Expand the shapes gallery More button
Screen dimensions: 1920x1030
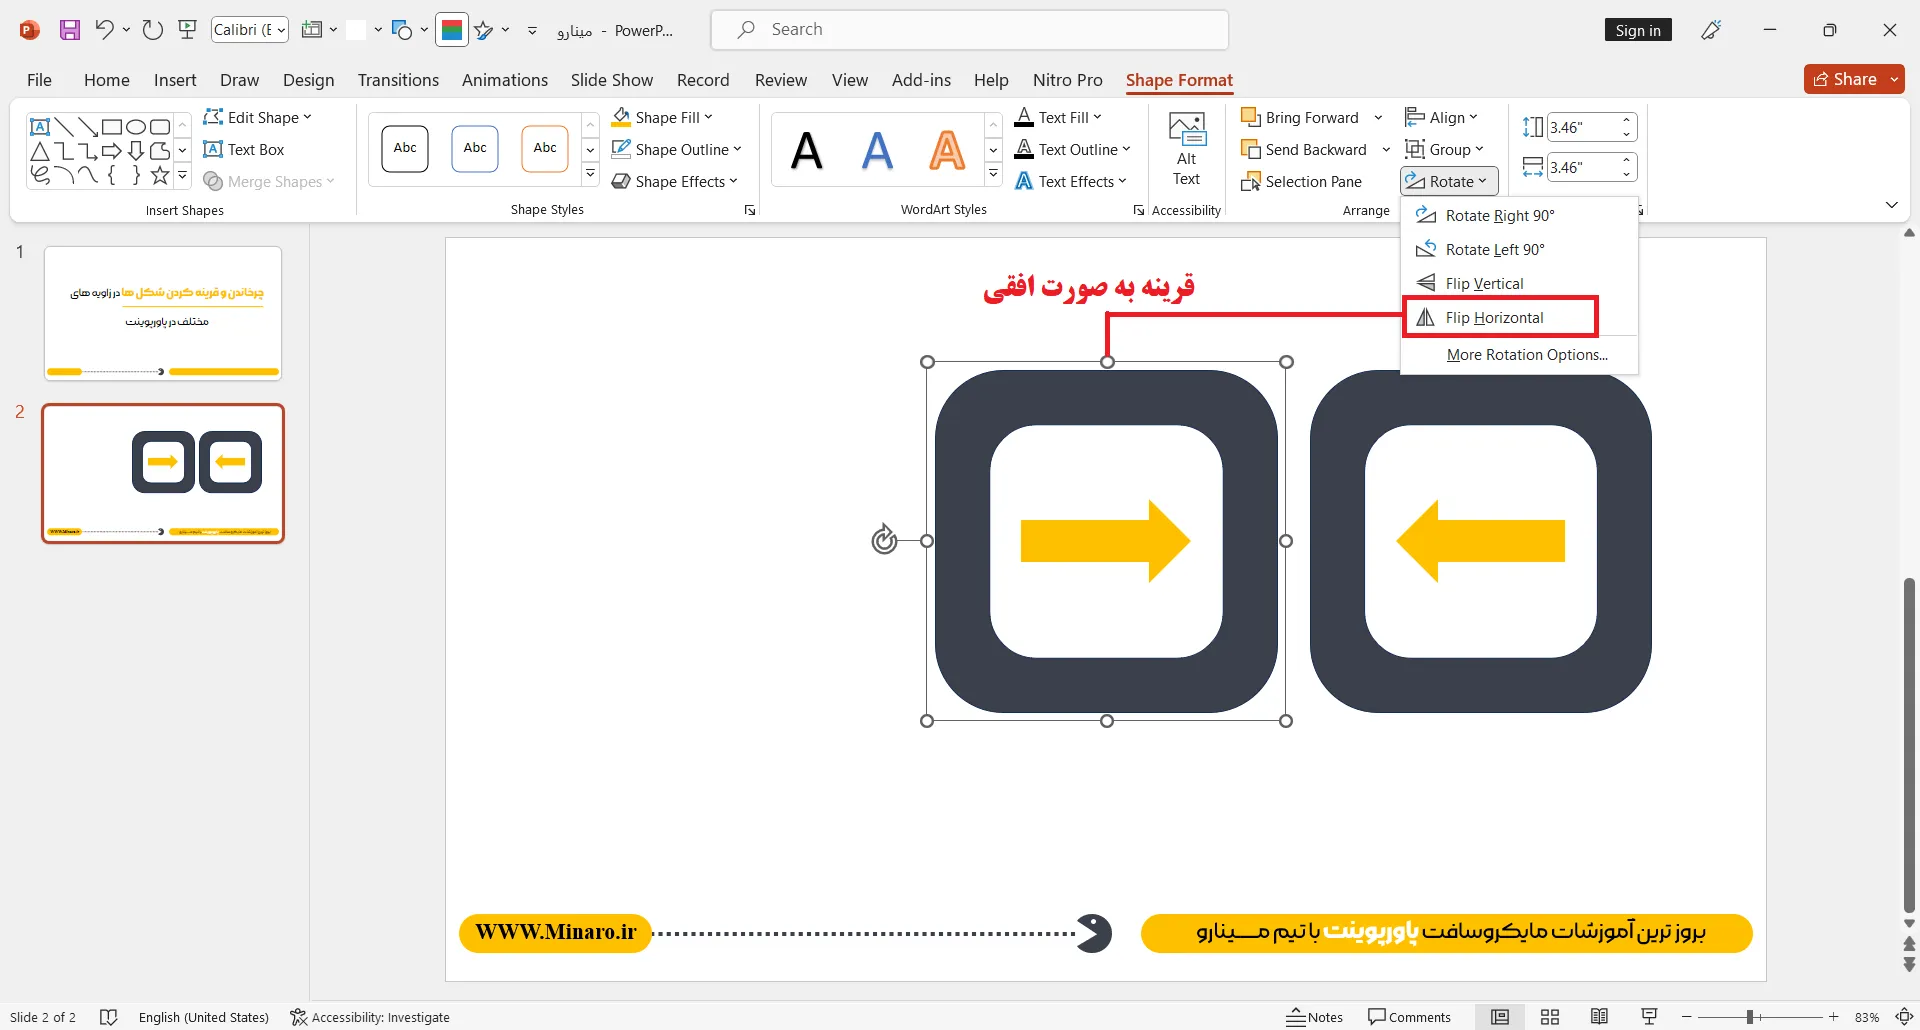(183, 175)
